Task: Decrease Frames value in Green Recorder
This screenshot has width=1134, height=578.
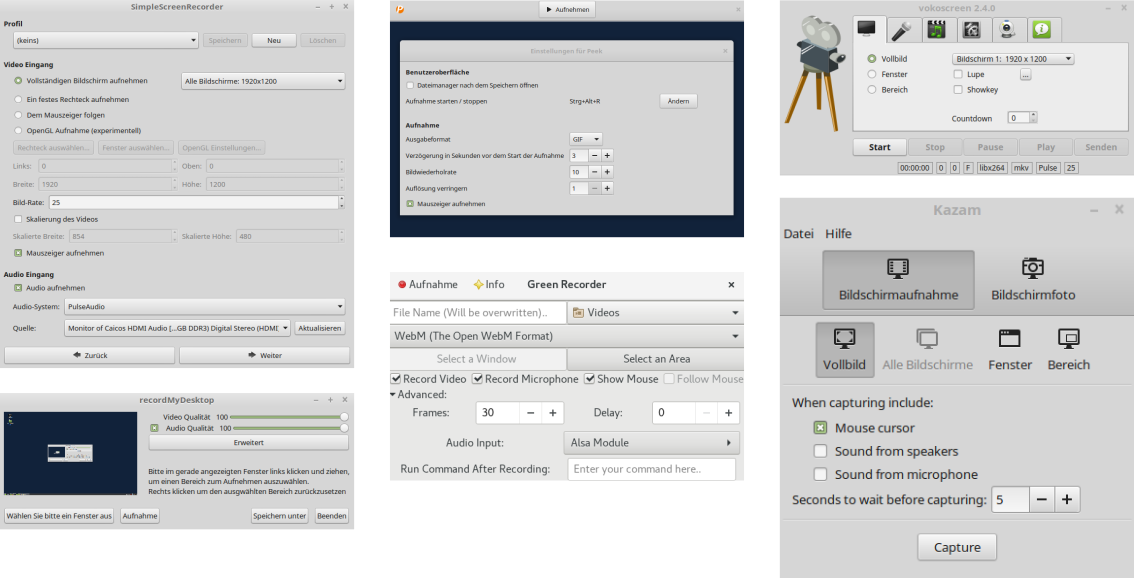Action: coord(530,412)
